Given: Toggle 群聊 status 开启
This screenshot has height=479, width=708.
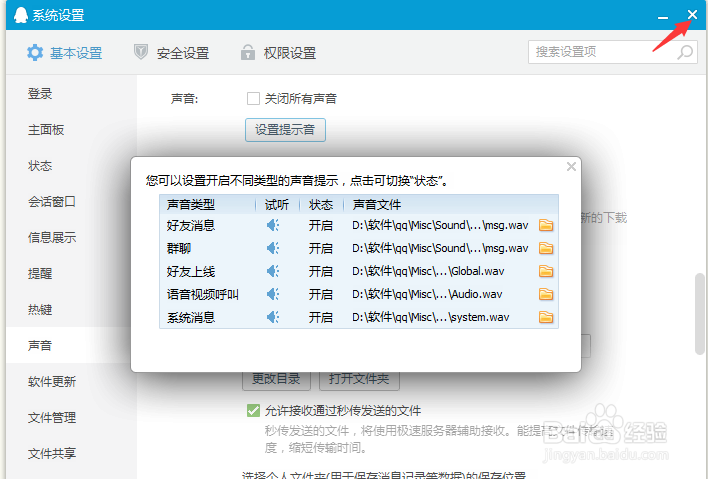Looking at the screenshot, I should (x=321, y=248).
